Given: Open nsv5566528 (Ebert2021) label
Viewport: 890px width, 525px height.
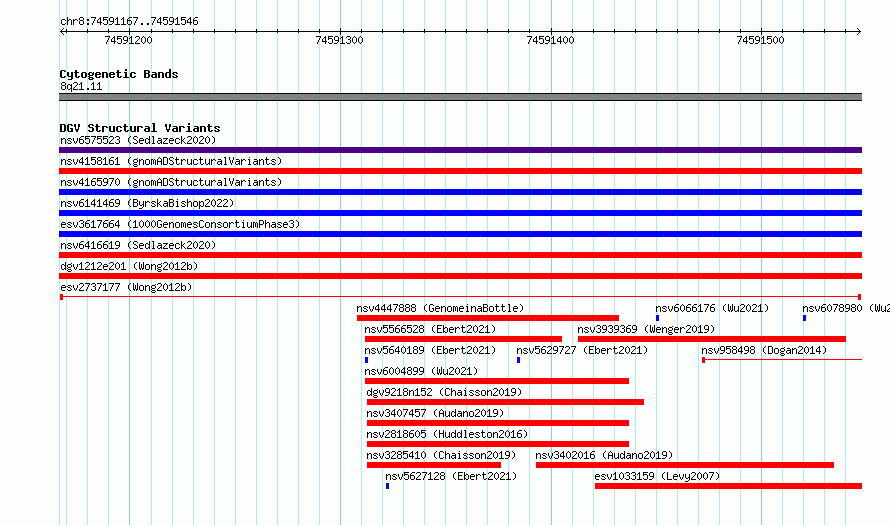Looking at the screenshot, I should coord(430,329).
